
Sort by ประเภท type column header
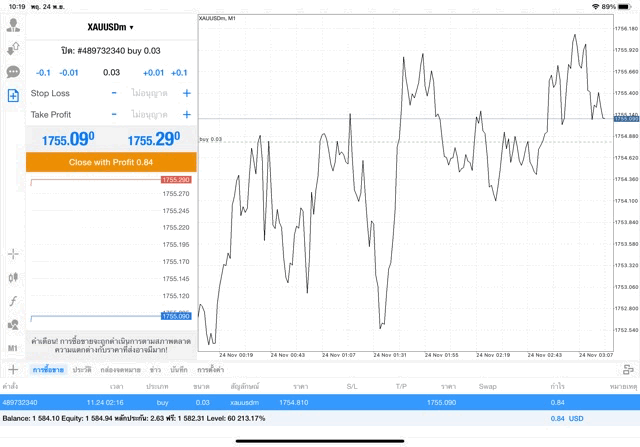(x=158, y=386)
